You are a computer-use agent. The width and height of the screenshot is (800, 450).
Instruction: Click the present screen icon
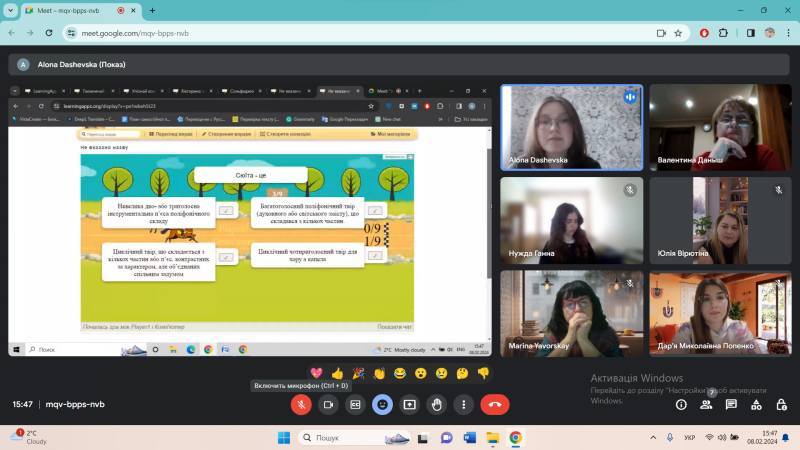(x=409, y=405)
